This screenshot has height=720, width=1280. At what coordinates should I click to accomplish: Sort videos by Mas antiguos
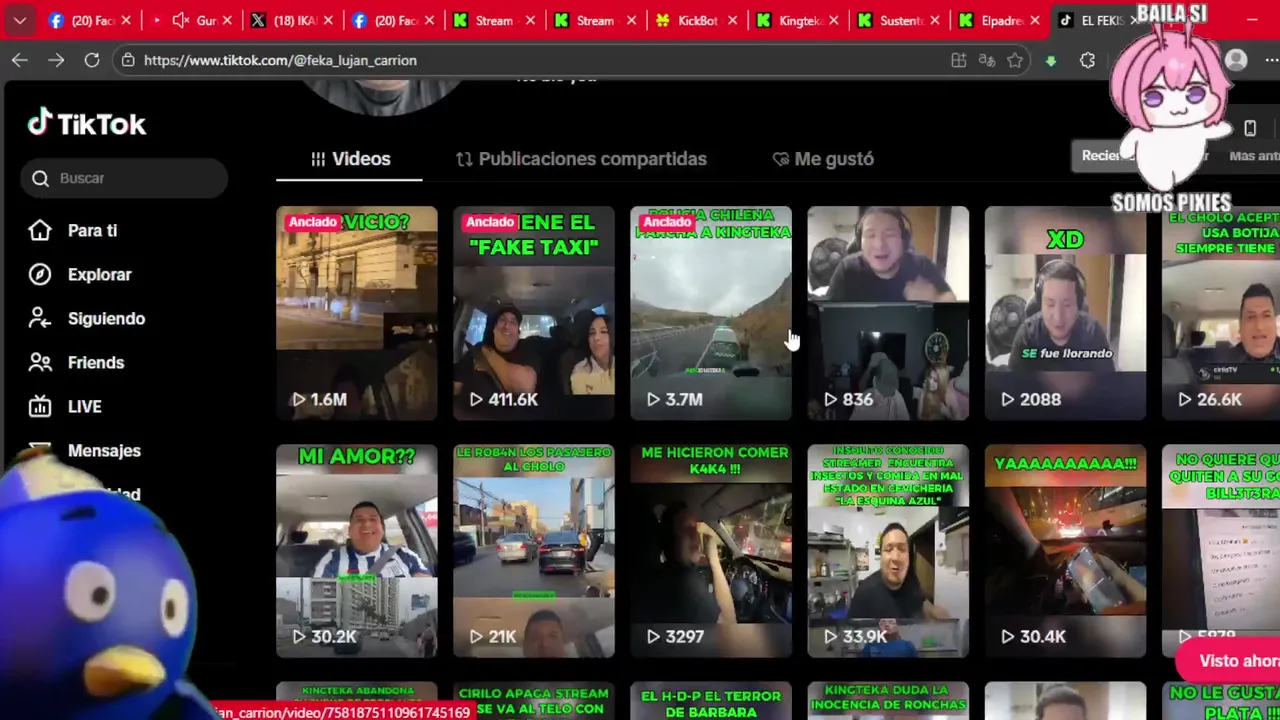pyautogui.click(x=1253, y=156)
